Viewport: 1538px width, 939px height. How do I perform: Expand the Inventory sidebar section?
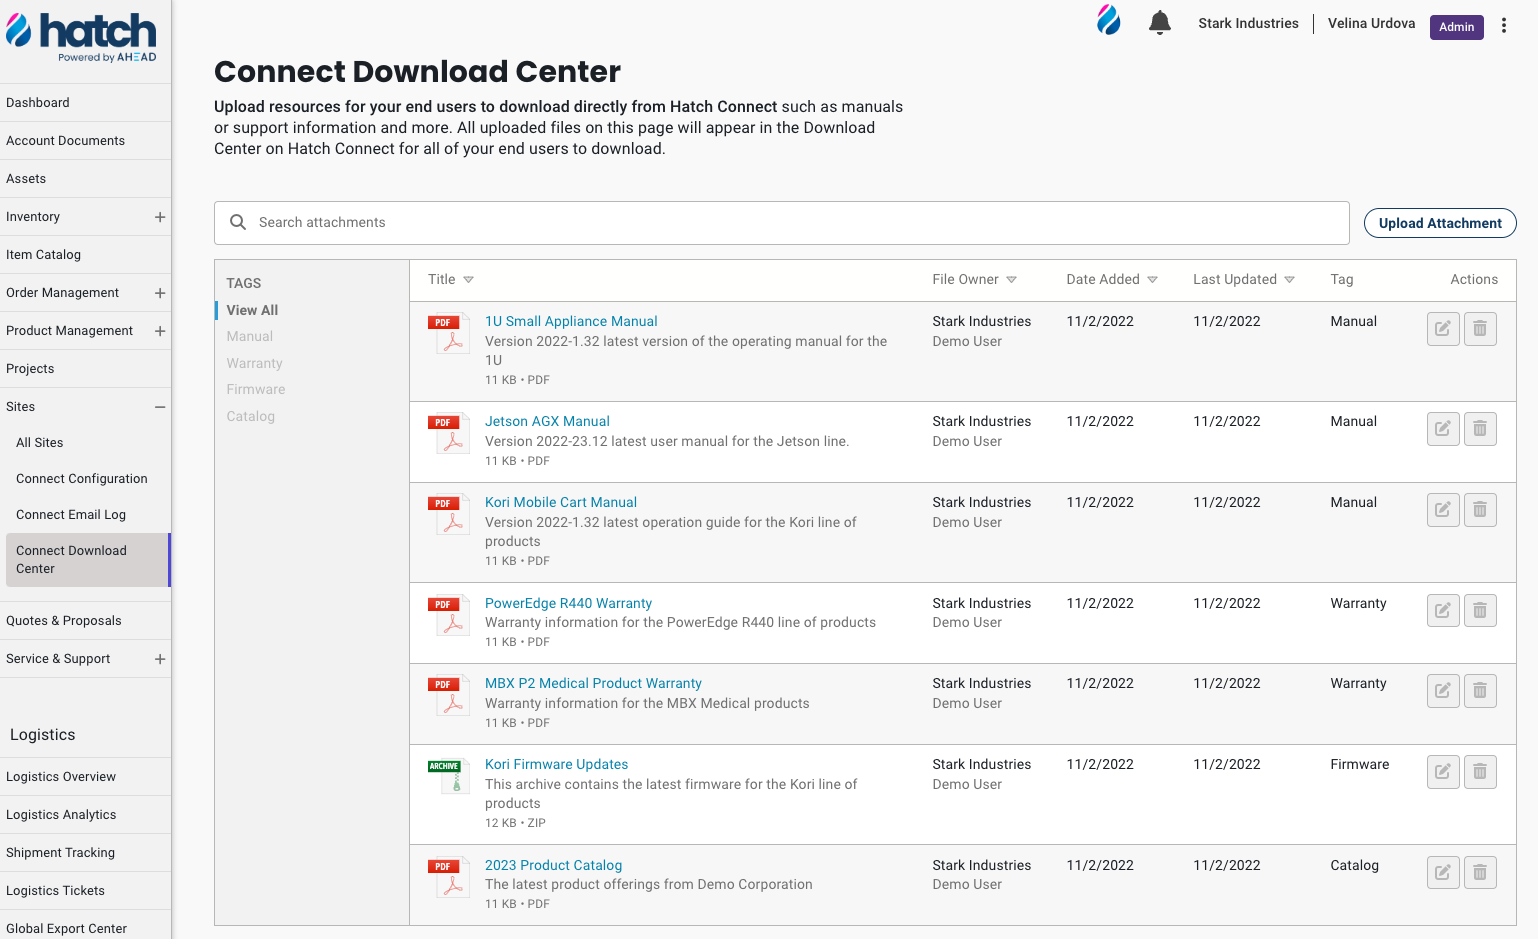click(160, 217)
